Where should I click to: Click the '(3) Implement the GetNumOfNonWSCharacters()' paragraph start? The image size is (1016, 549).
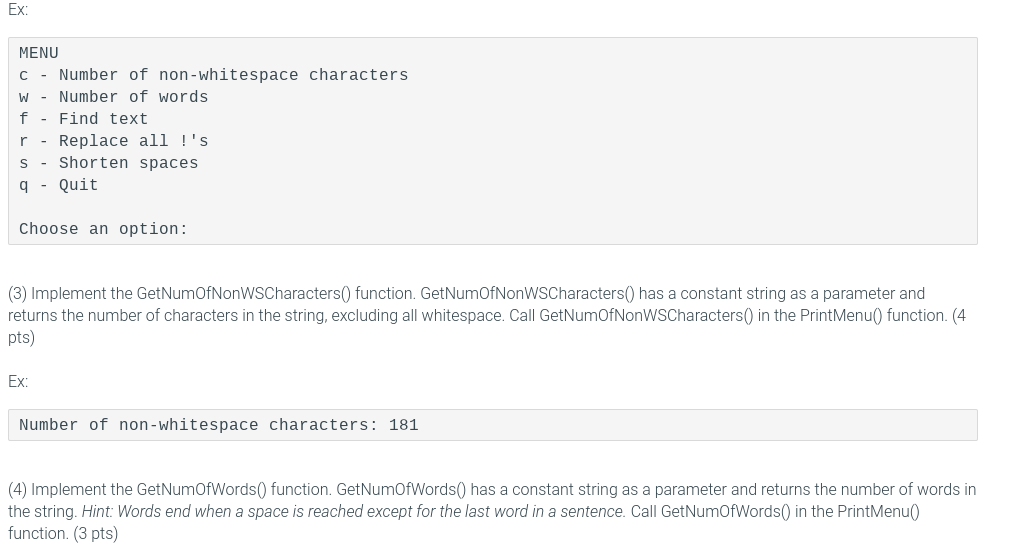tap(211, 294)
